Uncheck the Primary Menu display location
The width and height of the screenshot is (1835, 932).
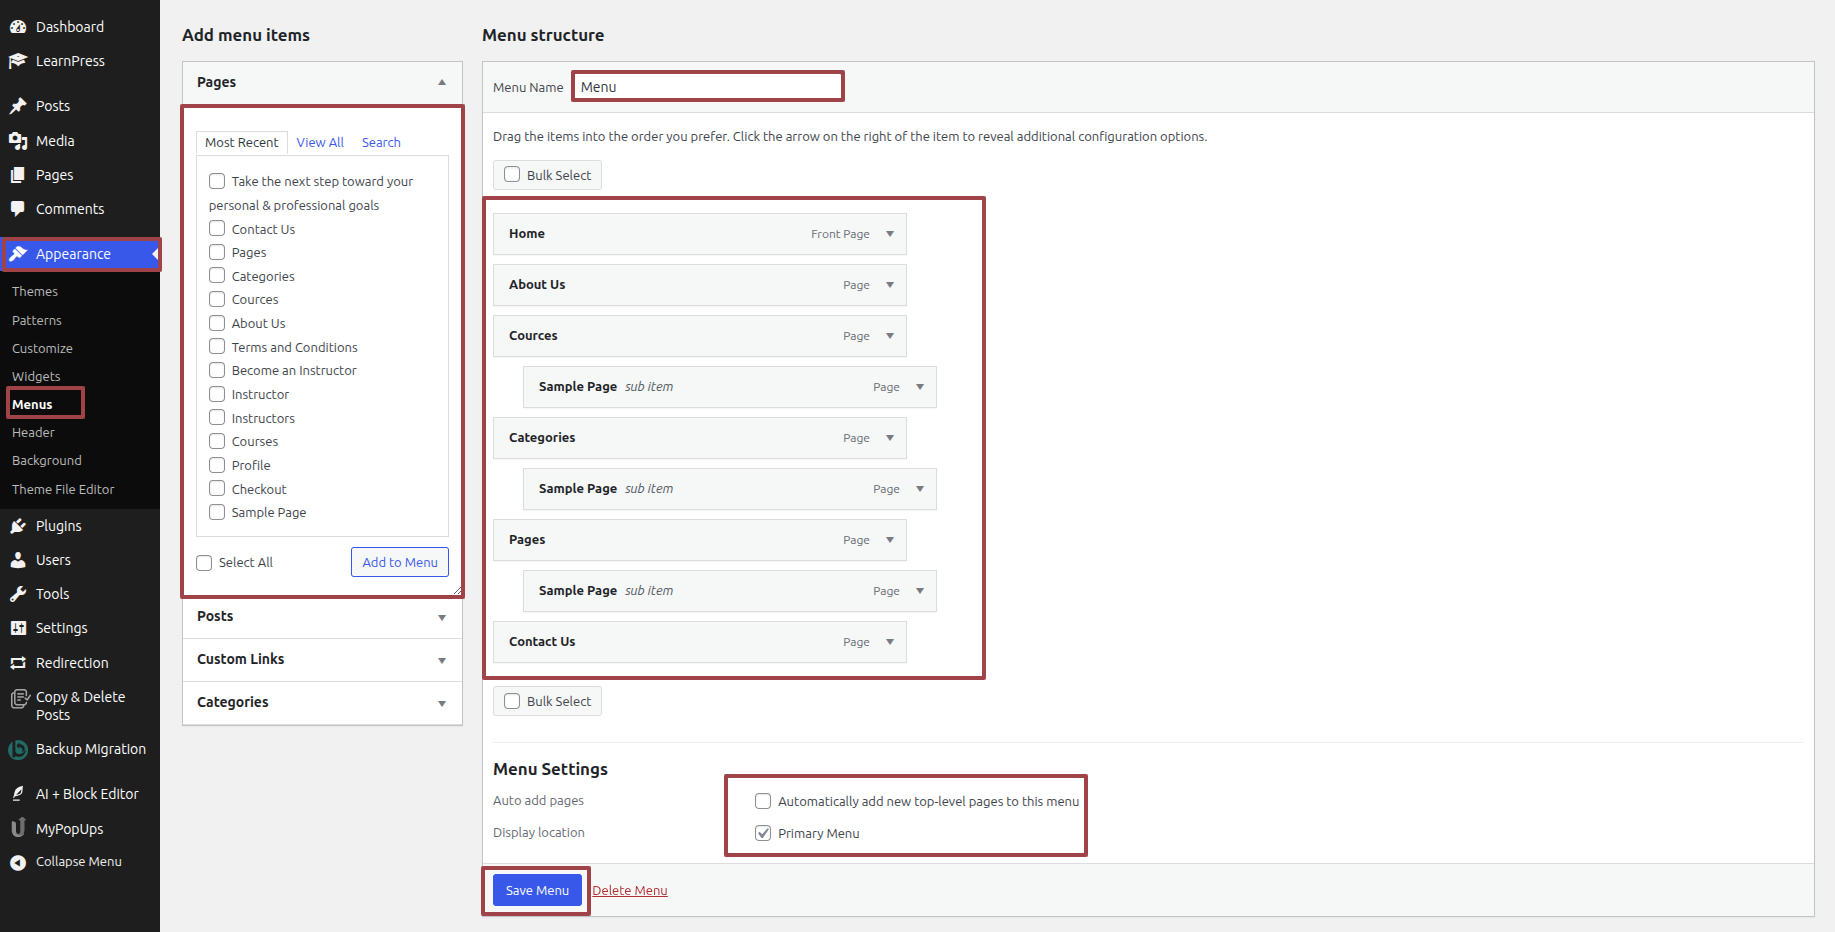[763, 833]
